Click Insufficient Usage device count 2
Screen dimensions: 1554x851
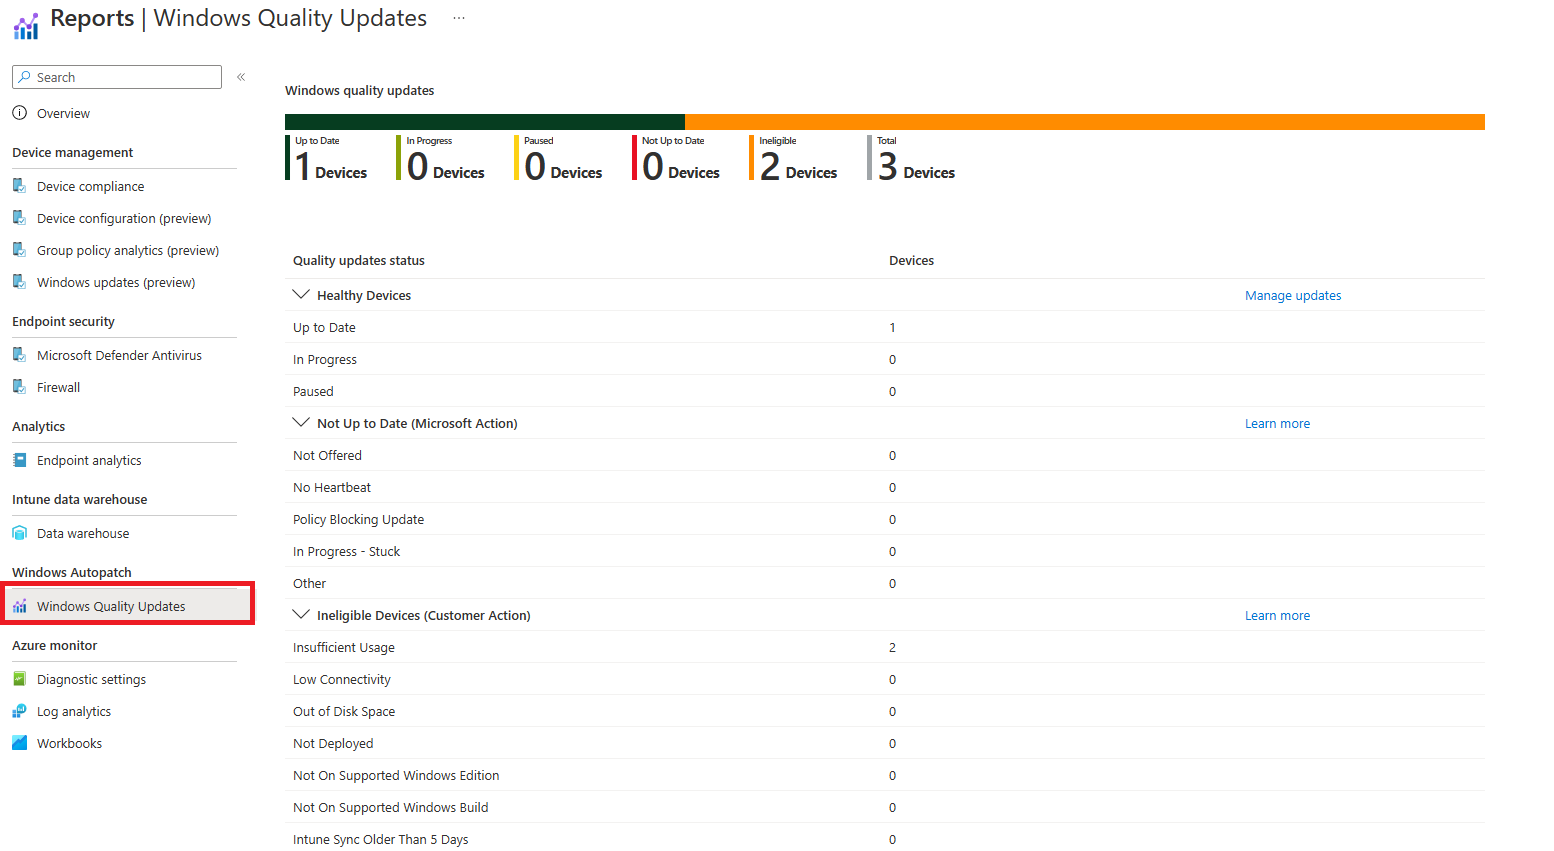(x=892, y=647)
